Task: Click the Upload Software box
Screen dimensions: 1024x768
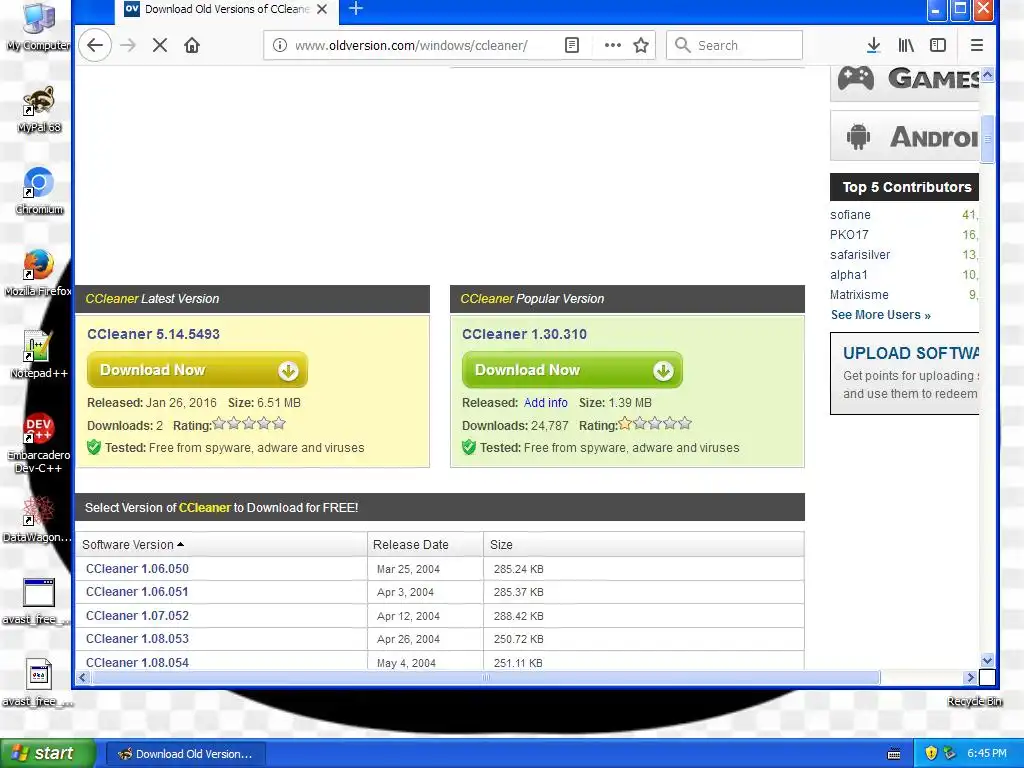Action: point(904,373)
